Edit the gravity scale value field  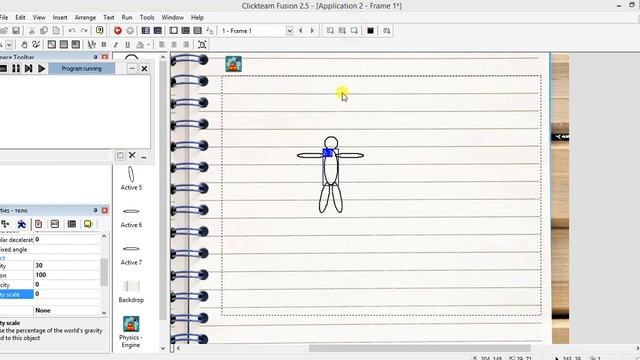[x=67, y=294]
